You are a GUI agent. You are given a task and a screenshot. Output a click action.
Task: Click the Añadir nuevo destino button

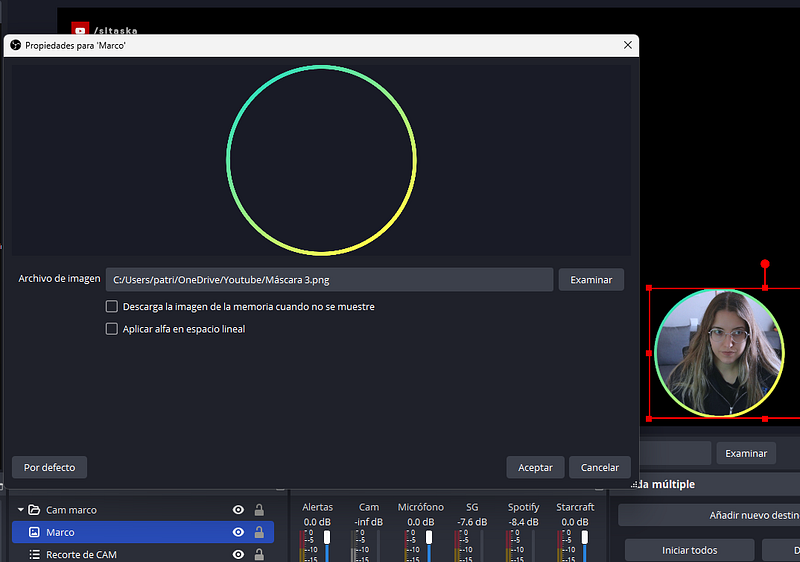pyautogui.click(x=709, y=515)
